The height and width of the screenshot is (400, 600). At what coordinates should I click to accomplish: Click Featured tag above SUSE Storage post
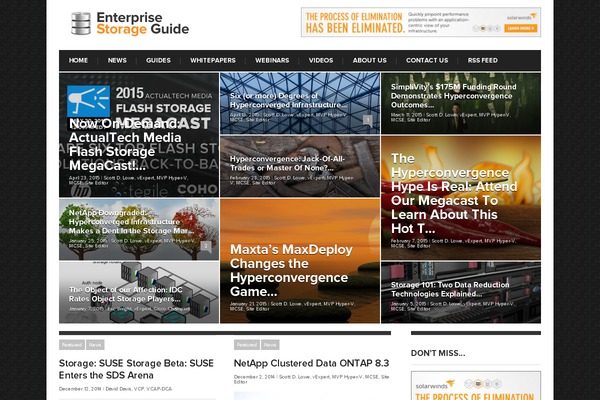click(72, 345)
